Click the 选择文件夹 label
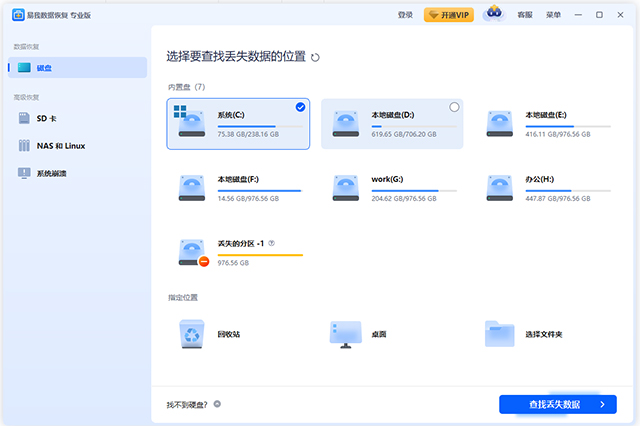 point(544,334)
